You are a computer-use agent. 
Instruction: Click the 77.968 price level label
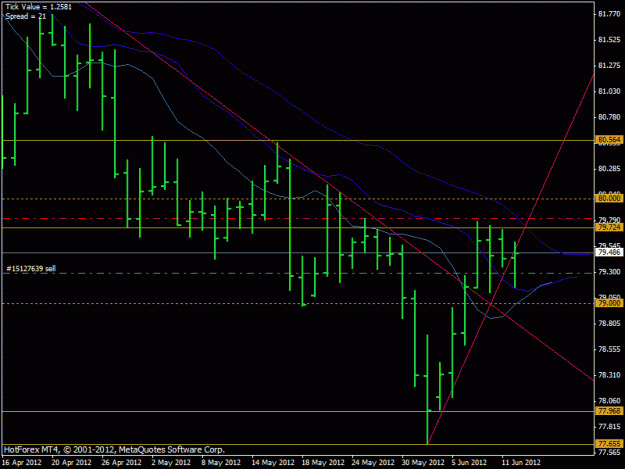[x=609, y=411]
